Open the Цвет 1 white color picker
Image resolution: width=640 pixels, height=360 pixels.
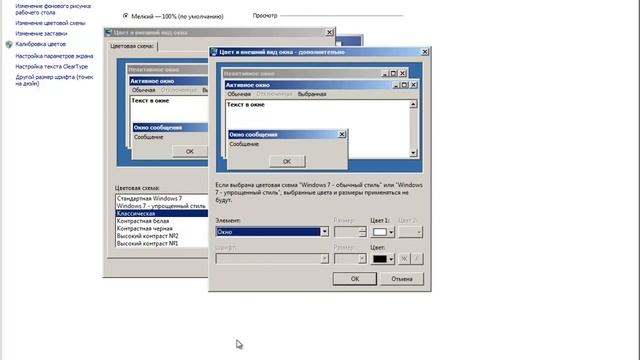click(382, 232)
